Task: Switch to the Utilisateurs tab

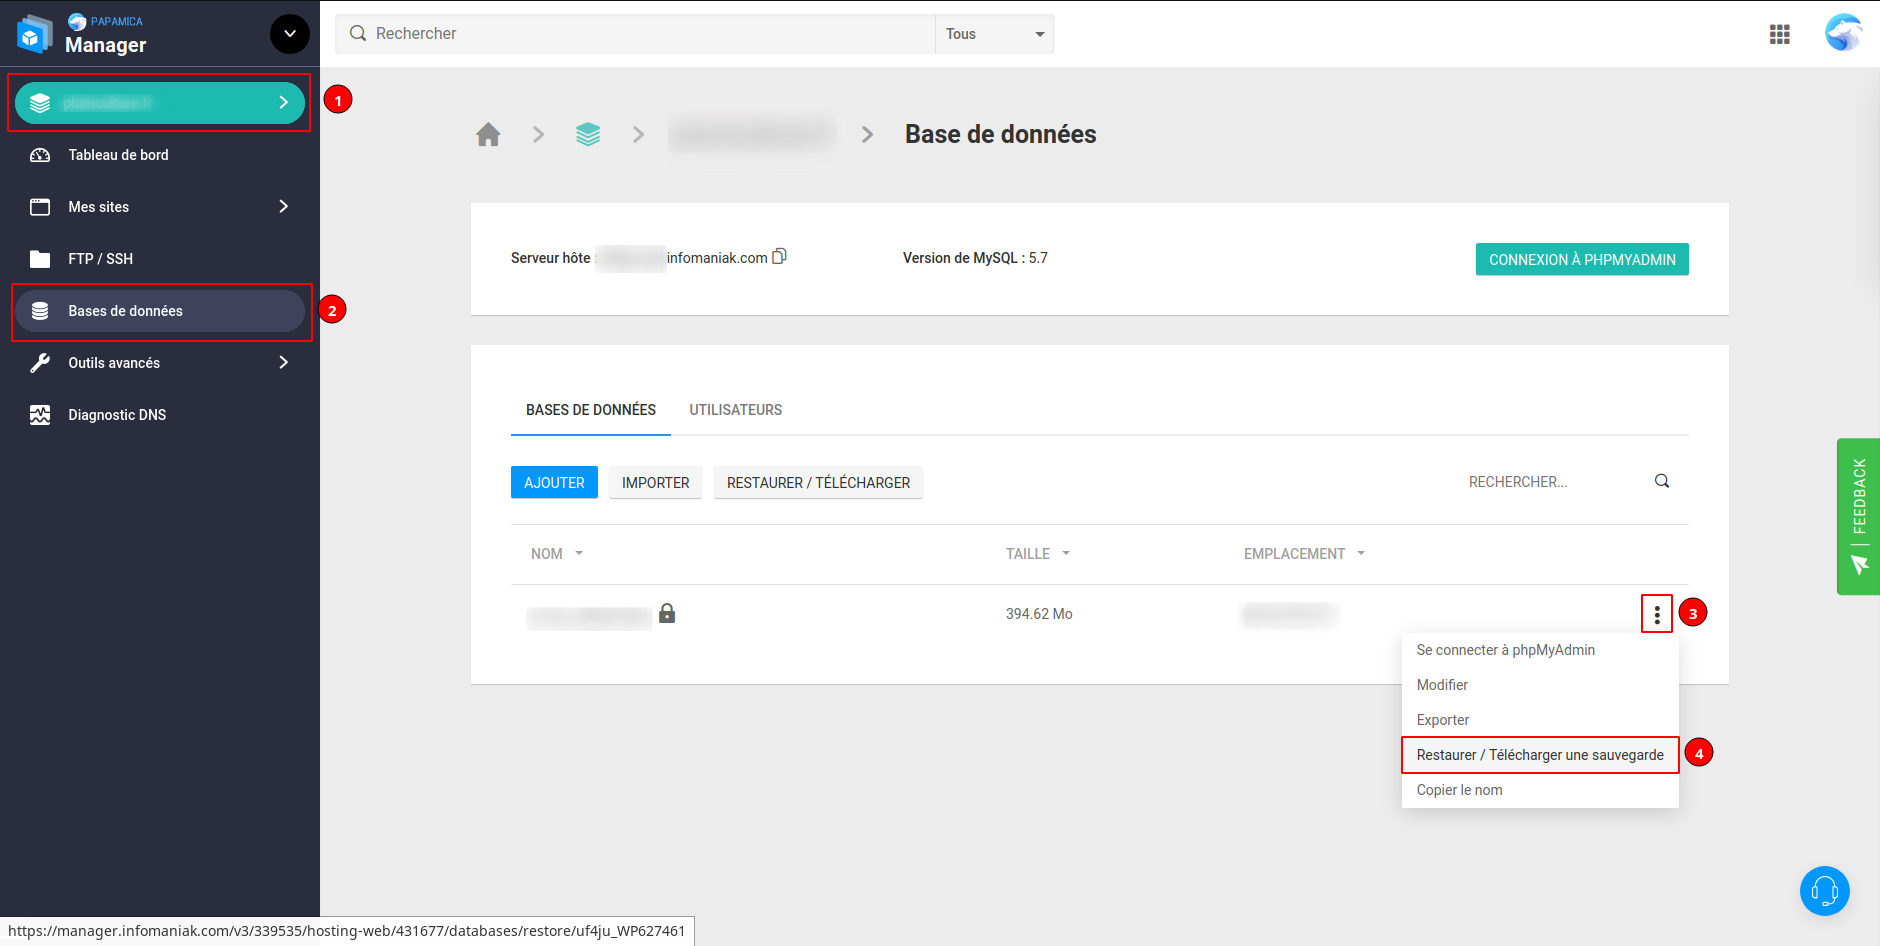Action: pyautogui.click(x=735, y=410)
